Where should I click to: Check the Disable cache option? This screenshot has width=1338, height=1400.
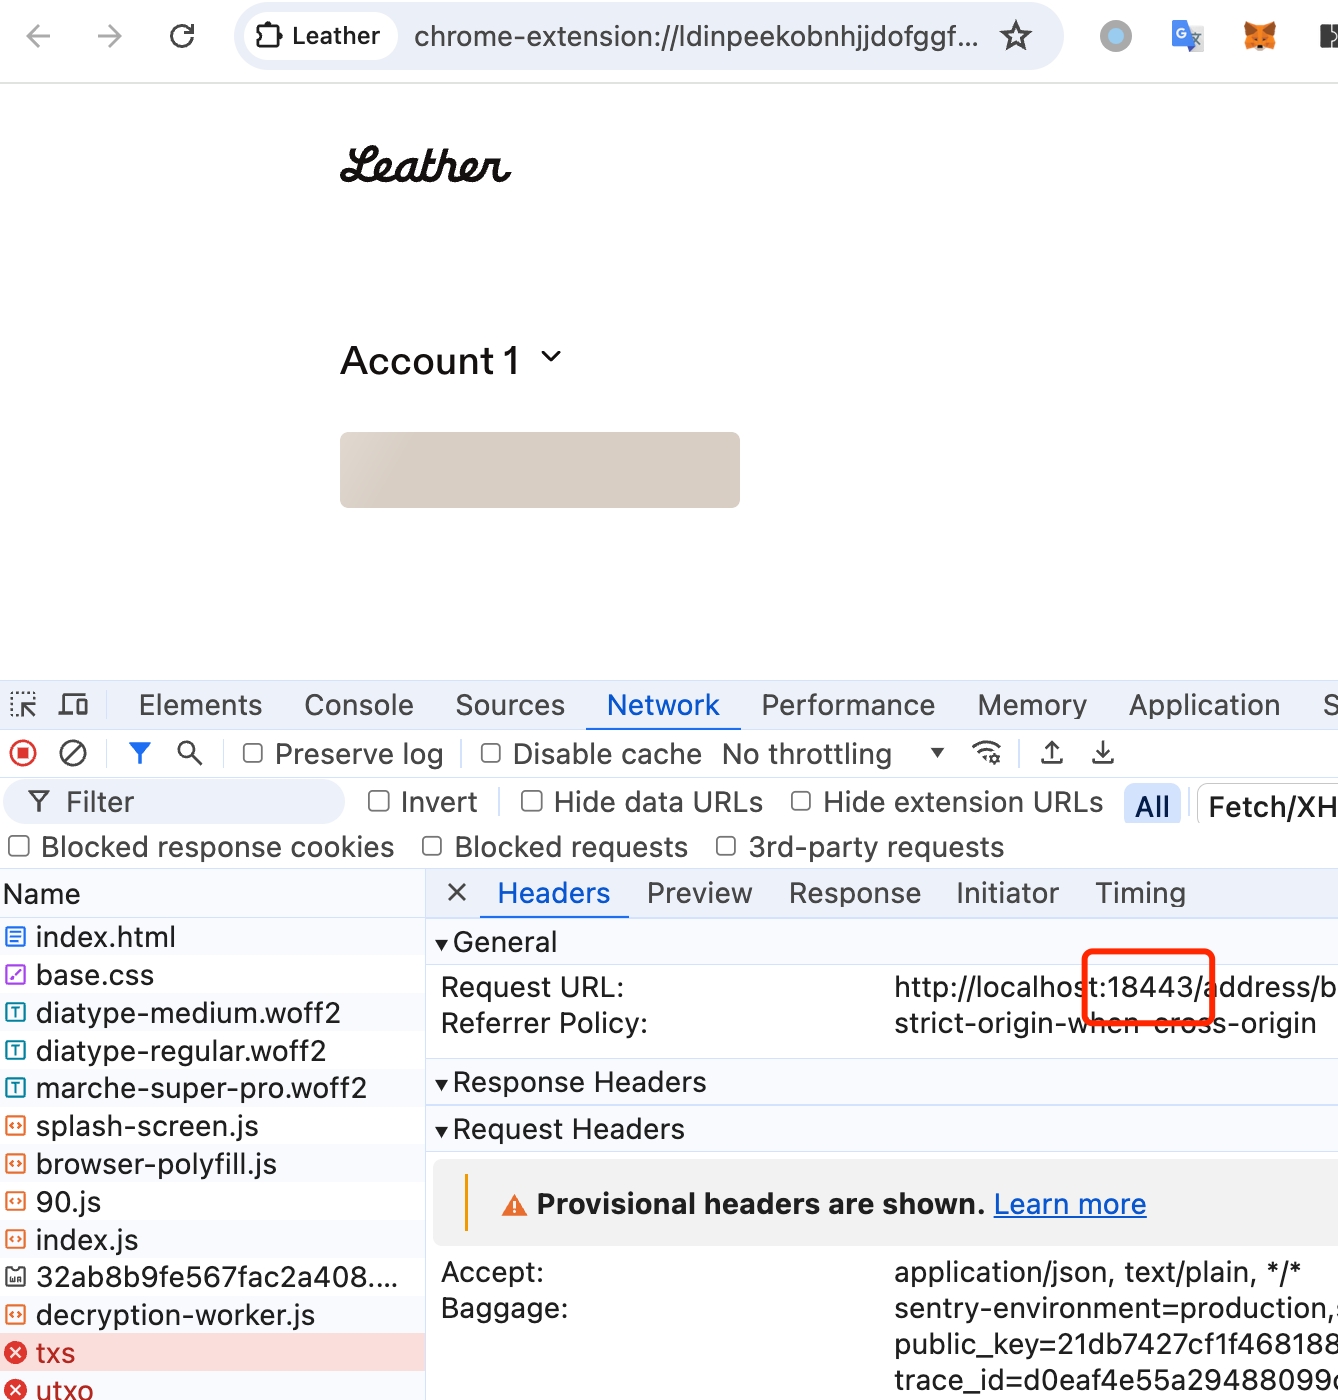491,753
